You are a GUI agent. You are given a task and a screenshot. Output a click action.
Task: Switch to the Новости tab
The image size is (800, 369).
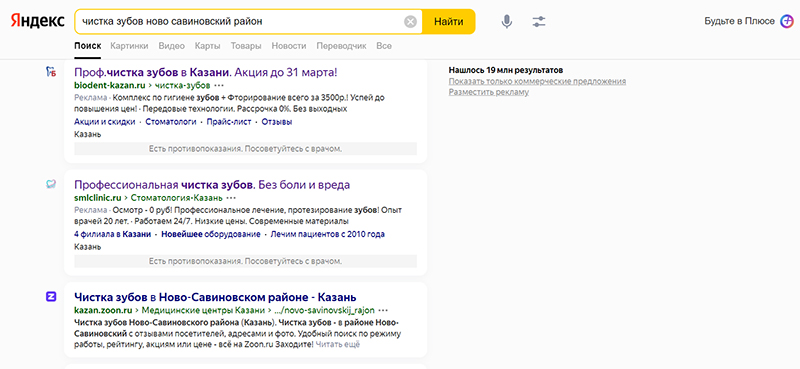click(289, 46)
